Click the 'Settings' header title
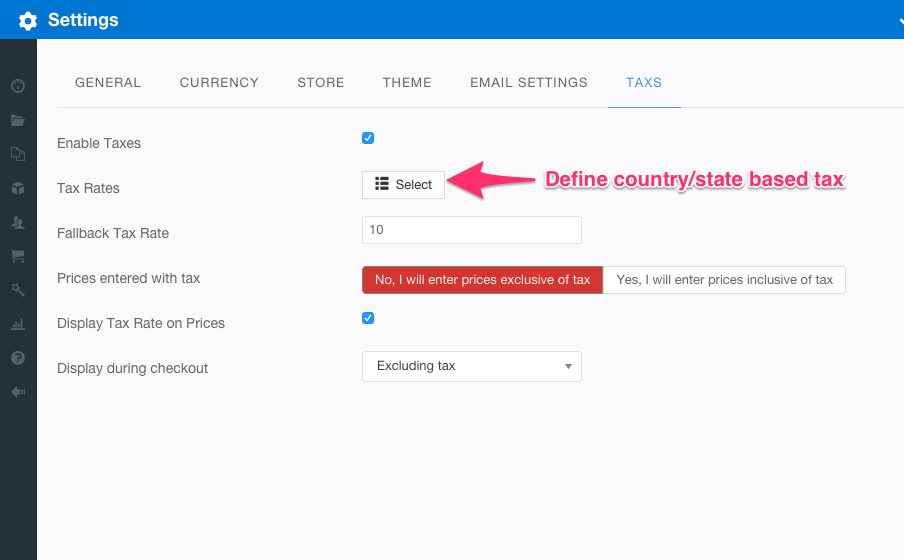904x560 pixels. [83, 20]
